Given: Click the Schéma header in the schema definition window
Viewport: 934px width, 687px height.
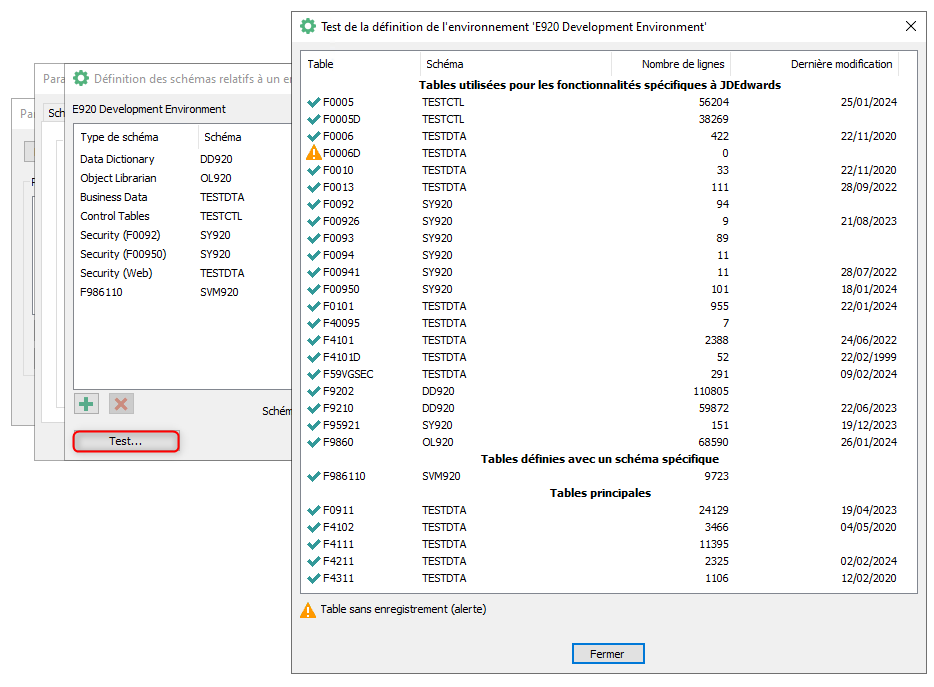Looking at the screenshot, I should pos(245,137).
